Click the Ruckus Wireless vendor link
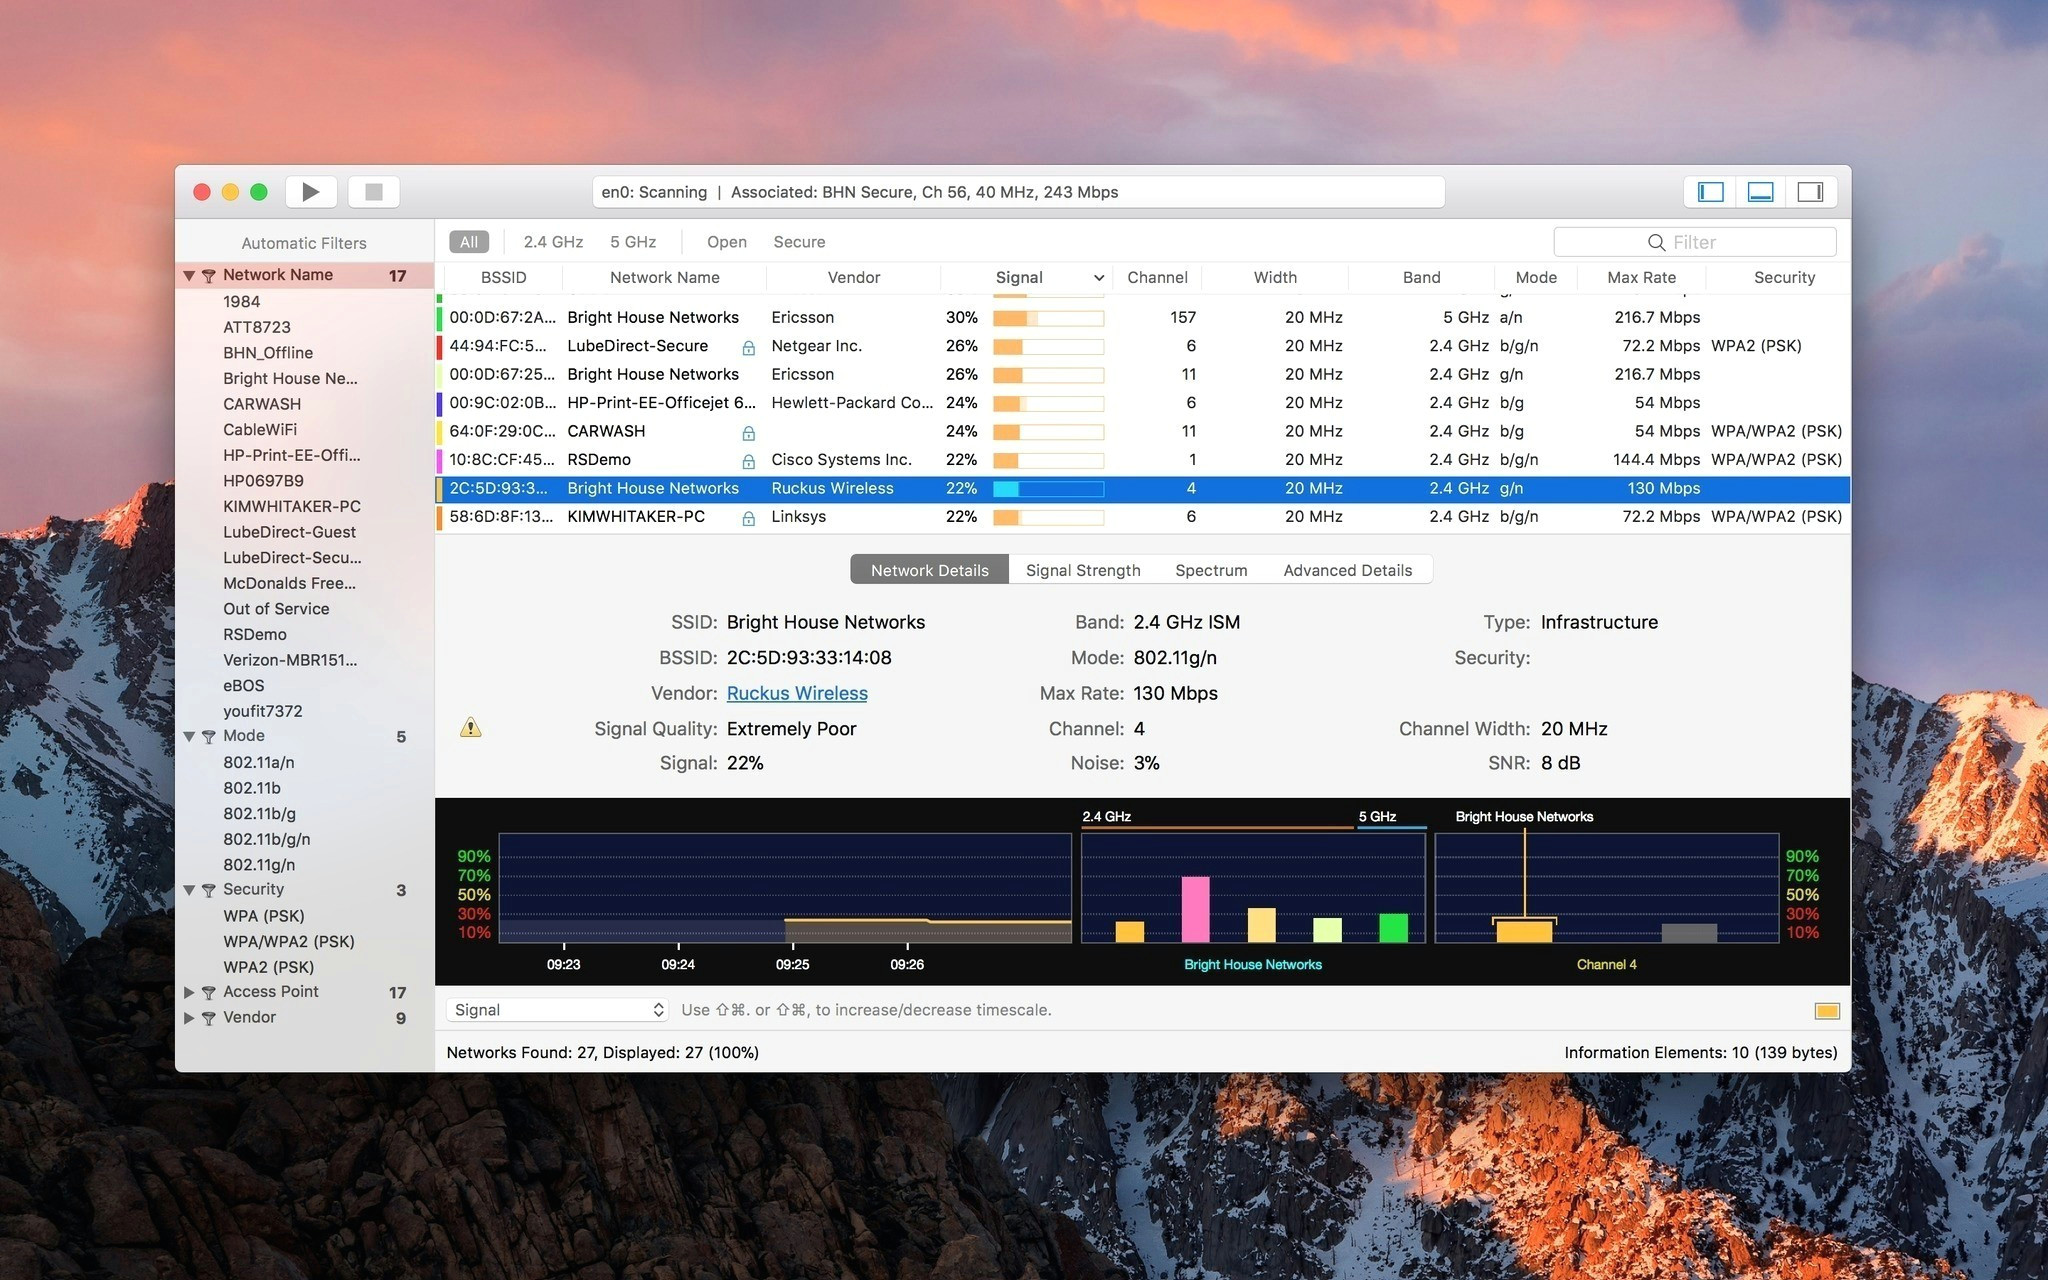Image resolution: width=2048 pixels, height=1280 pixels. [x=796, y=693]
